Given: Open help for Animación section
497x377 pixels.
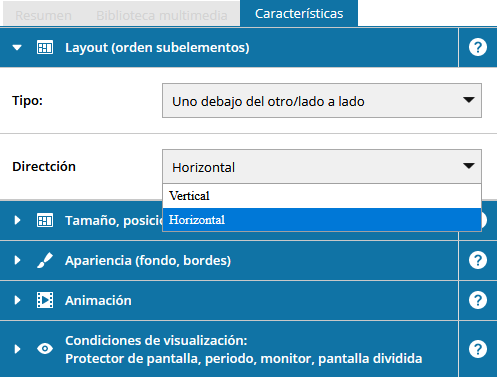Looking at the screenshot, I should [x=478, y=300].
